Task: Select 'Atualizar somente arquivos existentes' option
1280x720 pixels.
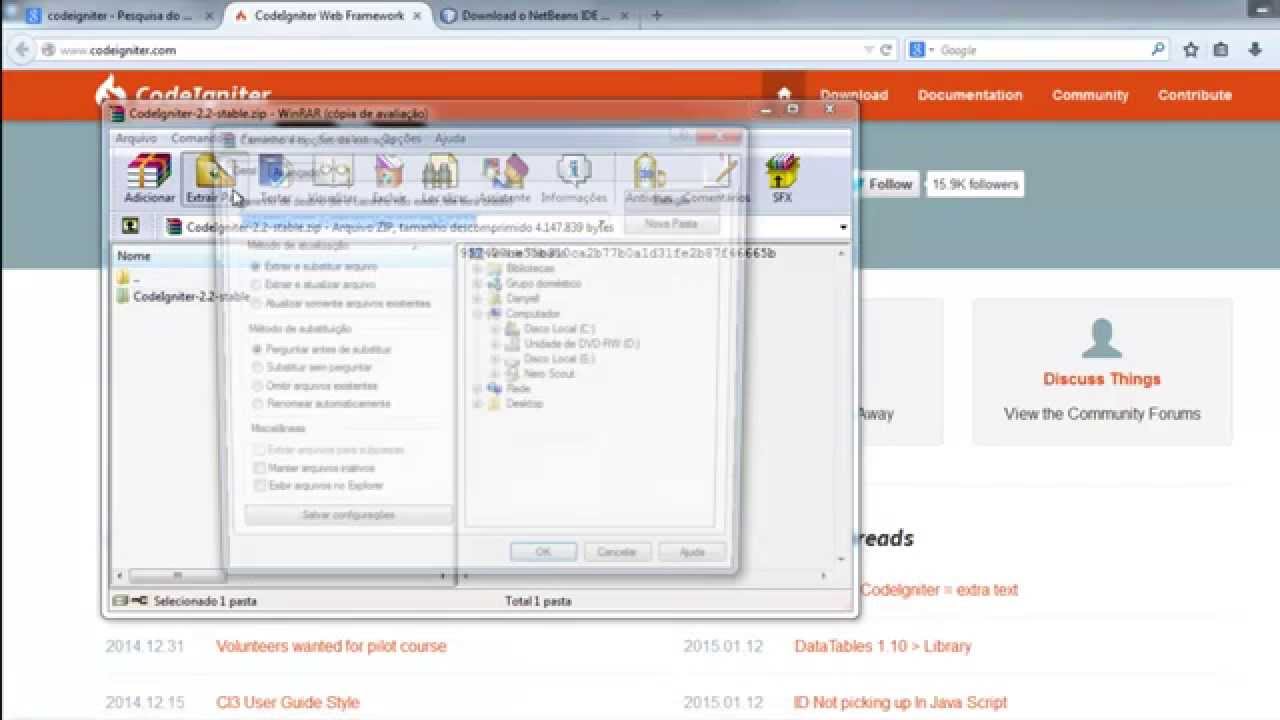Action: point(256,303)
